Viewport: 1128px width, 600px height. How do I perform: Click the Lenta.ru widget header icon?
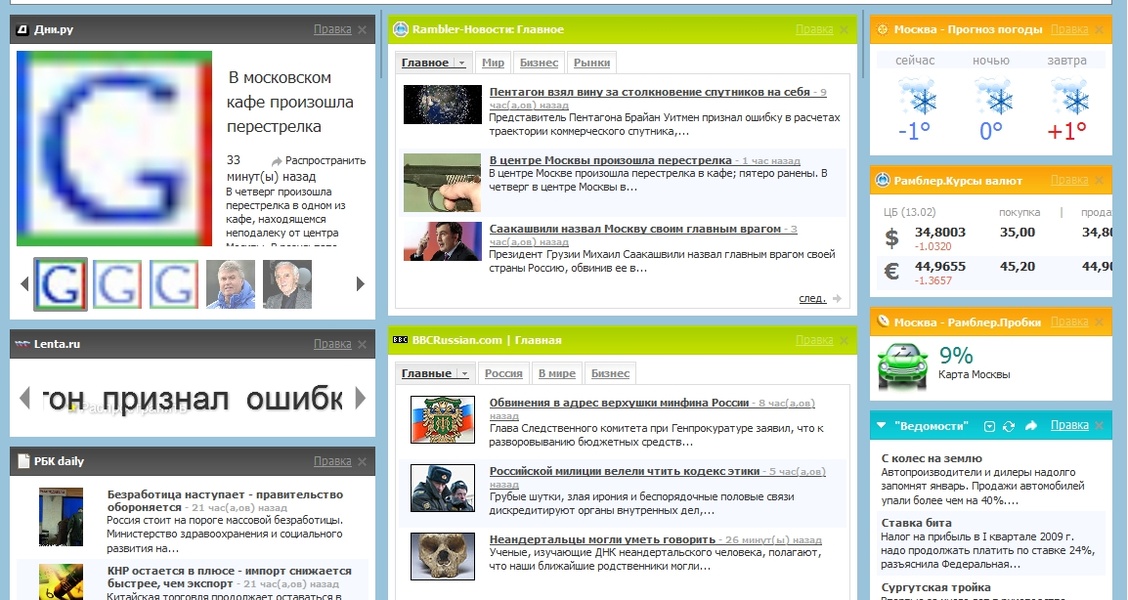[22, 344]
